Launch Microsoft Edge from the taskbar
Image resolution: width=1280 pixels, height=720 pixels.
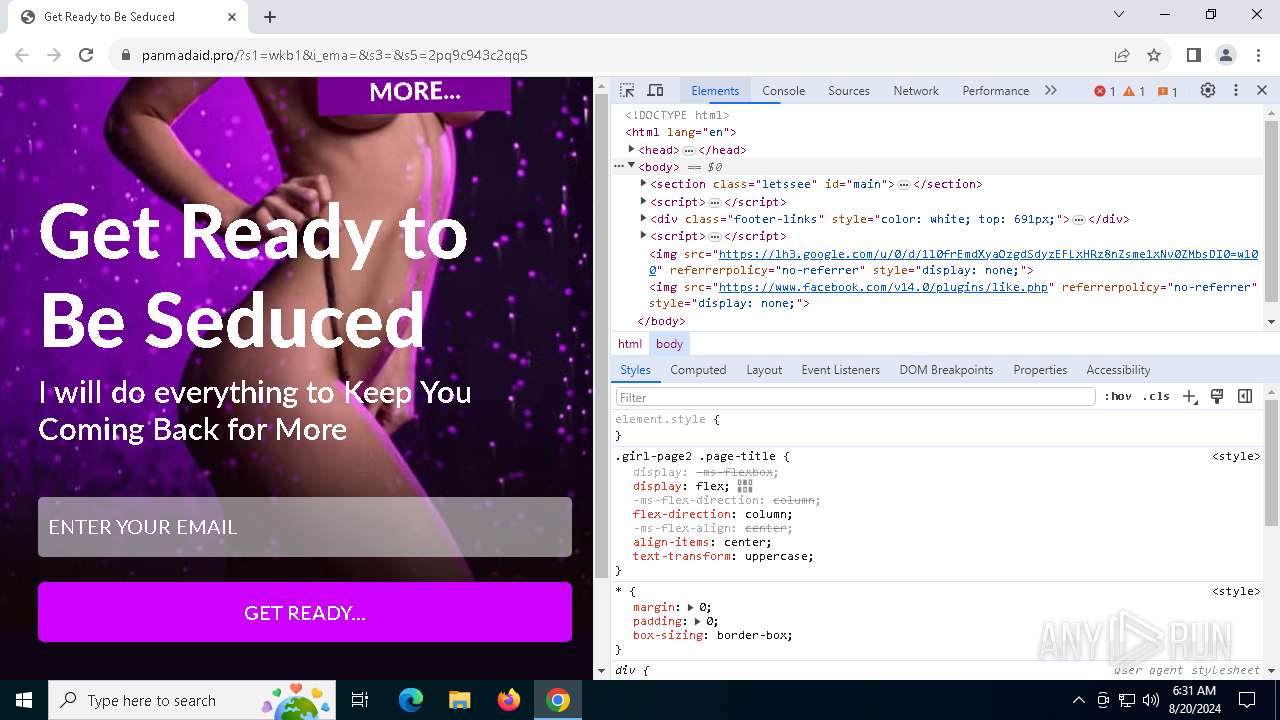411,700
